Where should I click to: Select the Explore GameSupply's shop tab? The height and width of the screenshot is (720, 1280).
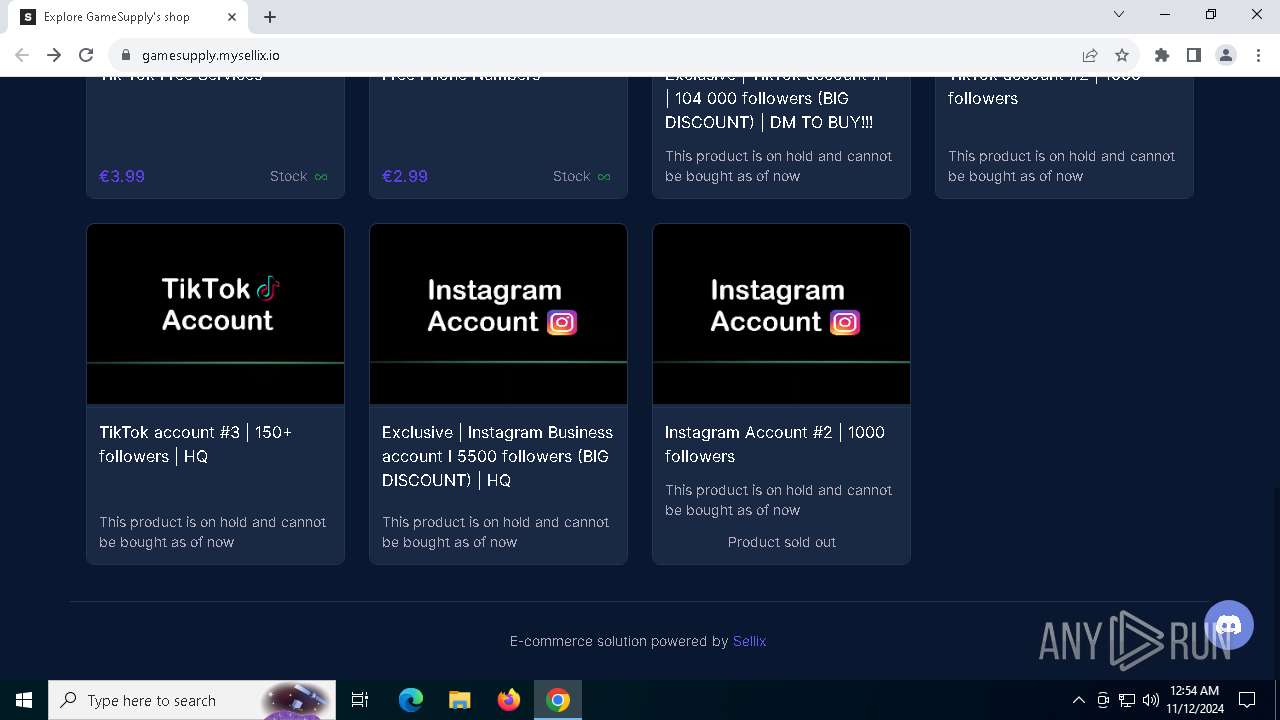pyautogui.click(x=130, y=17)
